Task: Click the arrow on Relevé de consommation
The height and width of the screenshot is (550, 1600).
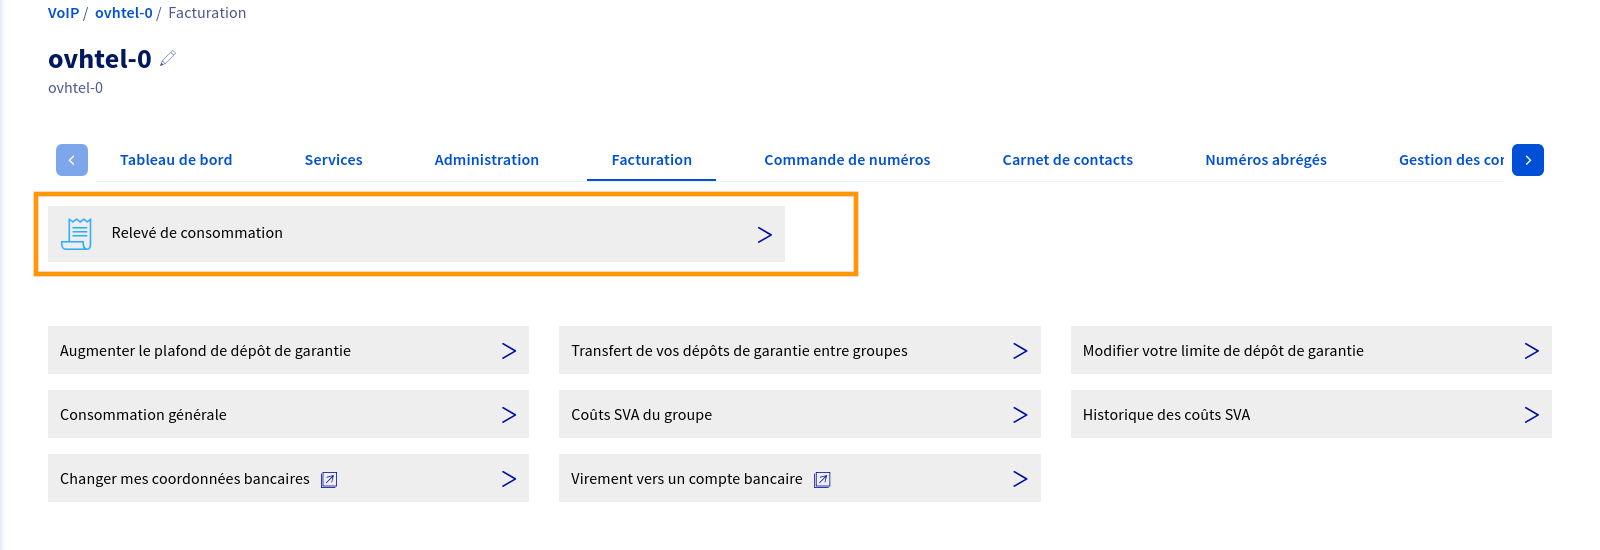Action: 764,234
